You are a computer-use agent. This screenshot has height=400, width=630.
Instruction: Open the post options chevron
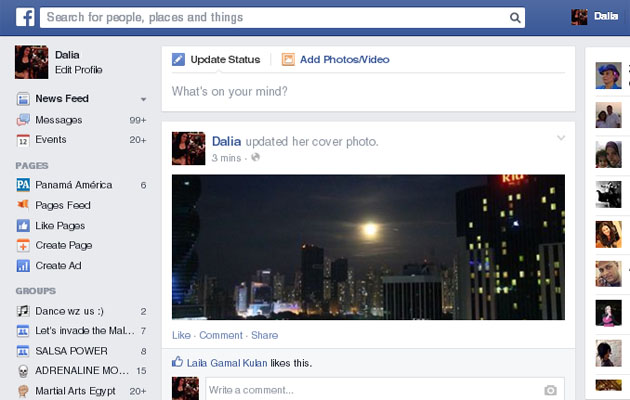click(x=560, y=137)
